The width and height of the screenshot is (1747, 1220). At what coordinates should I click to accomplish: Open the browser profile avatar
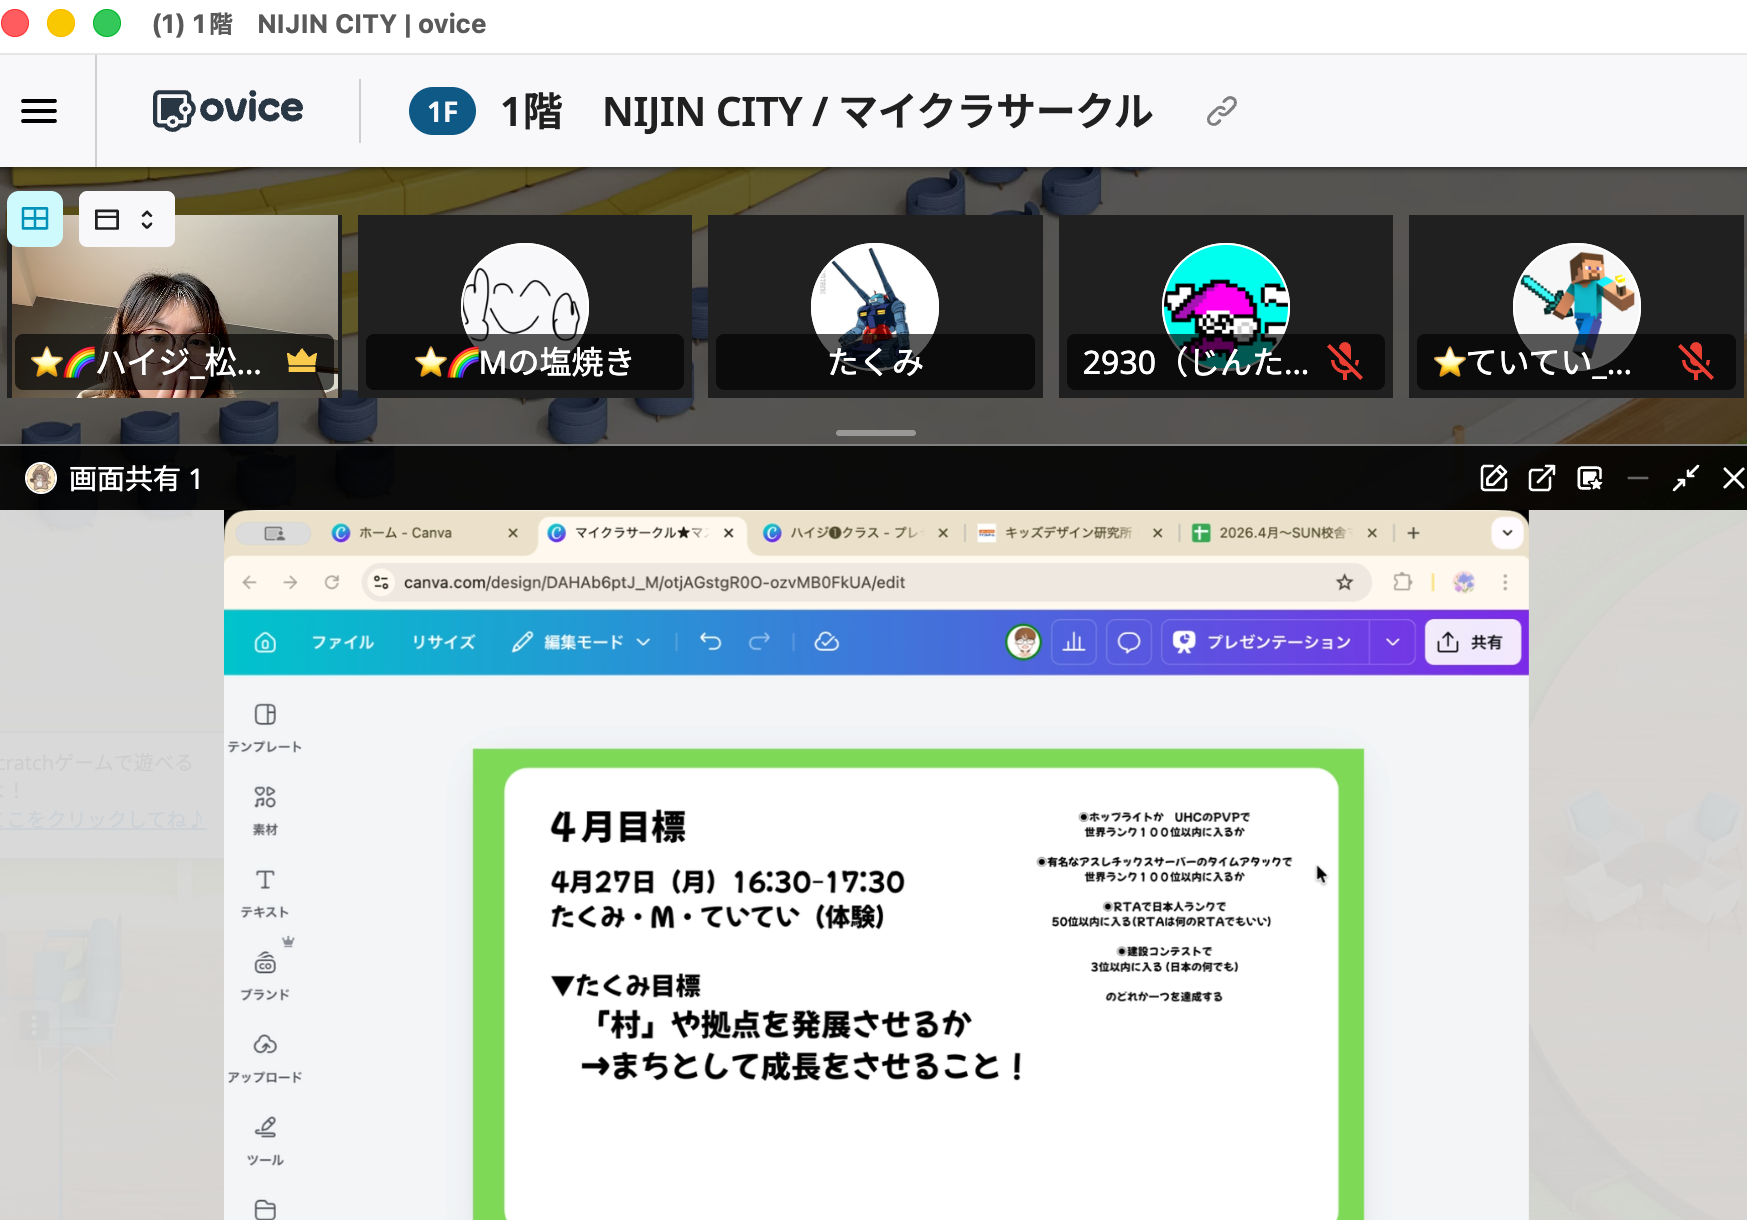[1464, 582]
